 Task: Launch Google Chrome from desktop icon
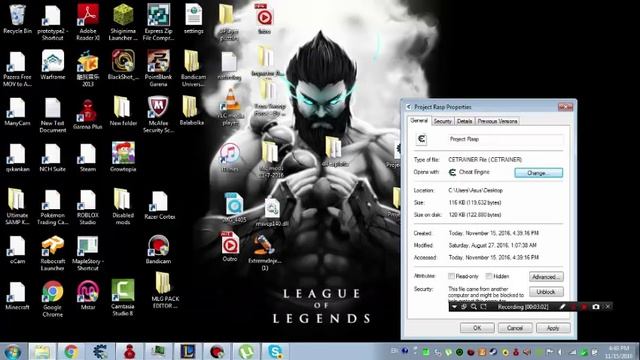(x=53, y=299)
